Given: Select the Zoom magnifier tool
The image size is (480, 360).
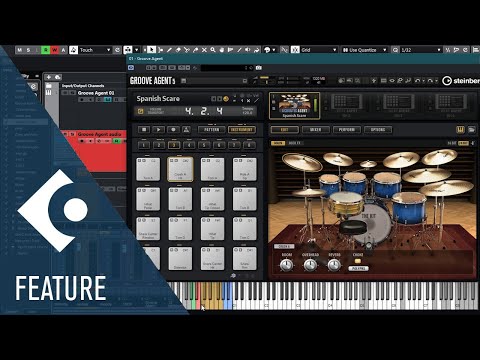Looking at the screenshot, I should point(213,50).
